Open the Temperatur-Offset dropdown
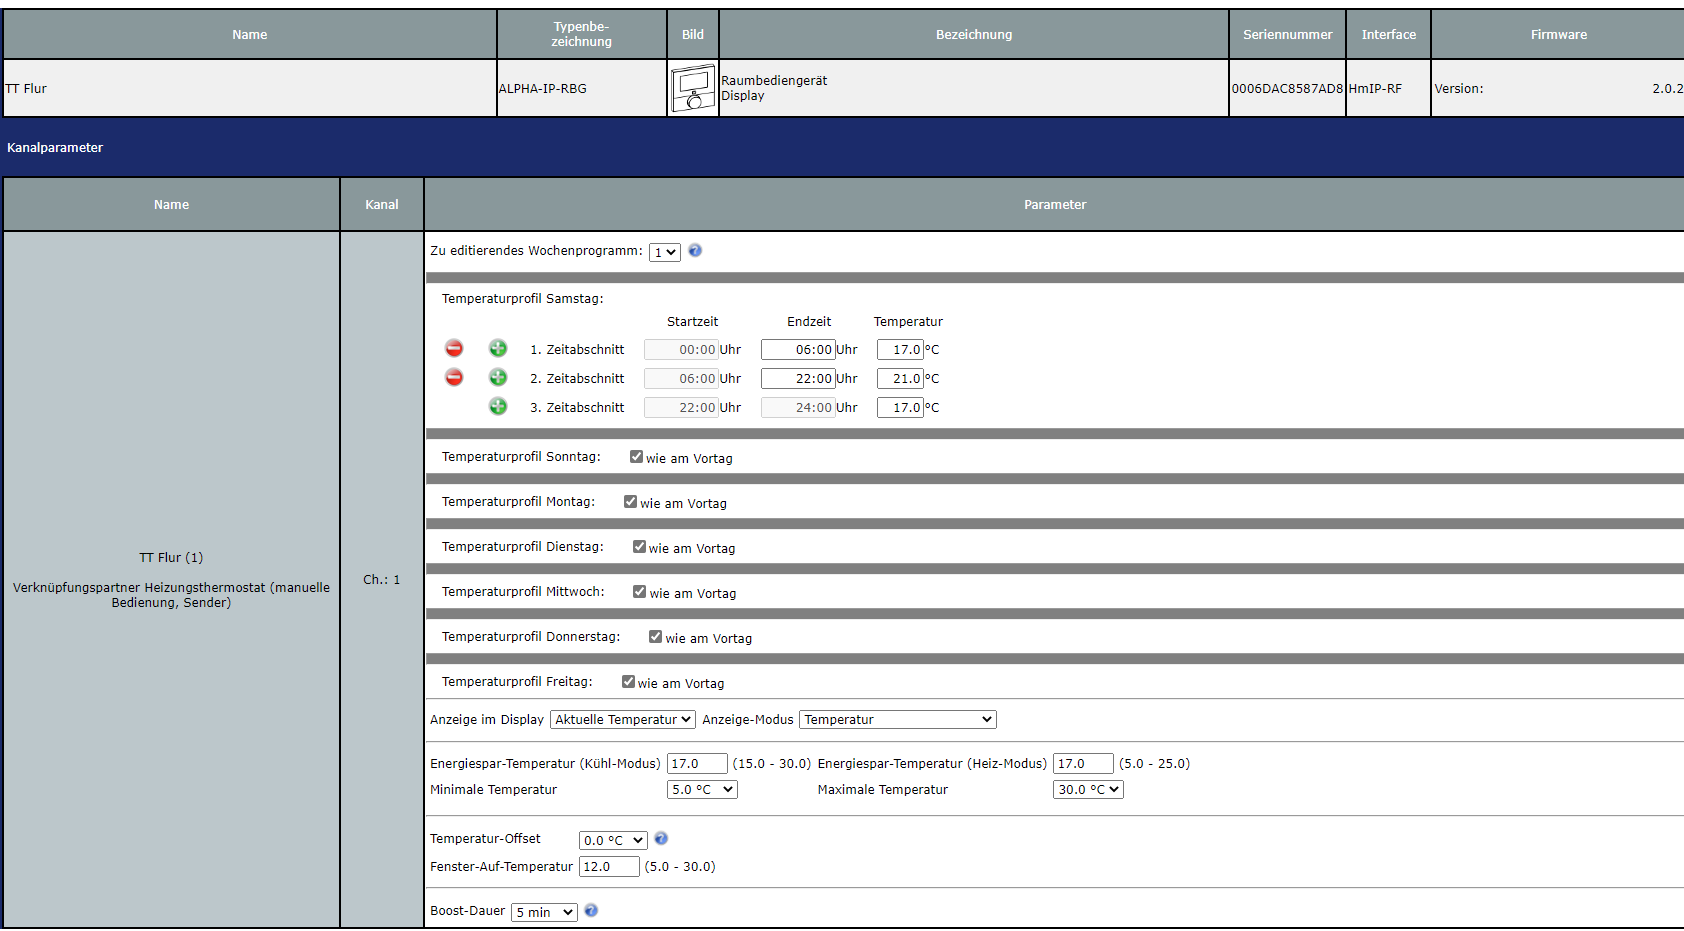The width and height of the screenshot is (1684, 931). (x=613, y=840)
